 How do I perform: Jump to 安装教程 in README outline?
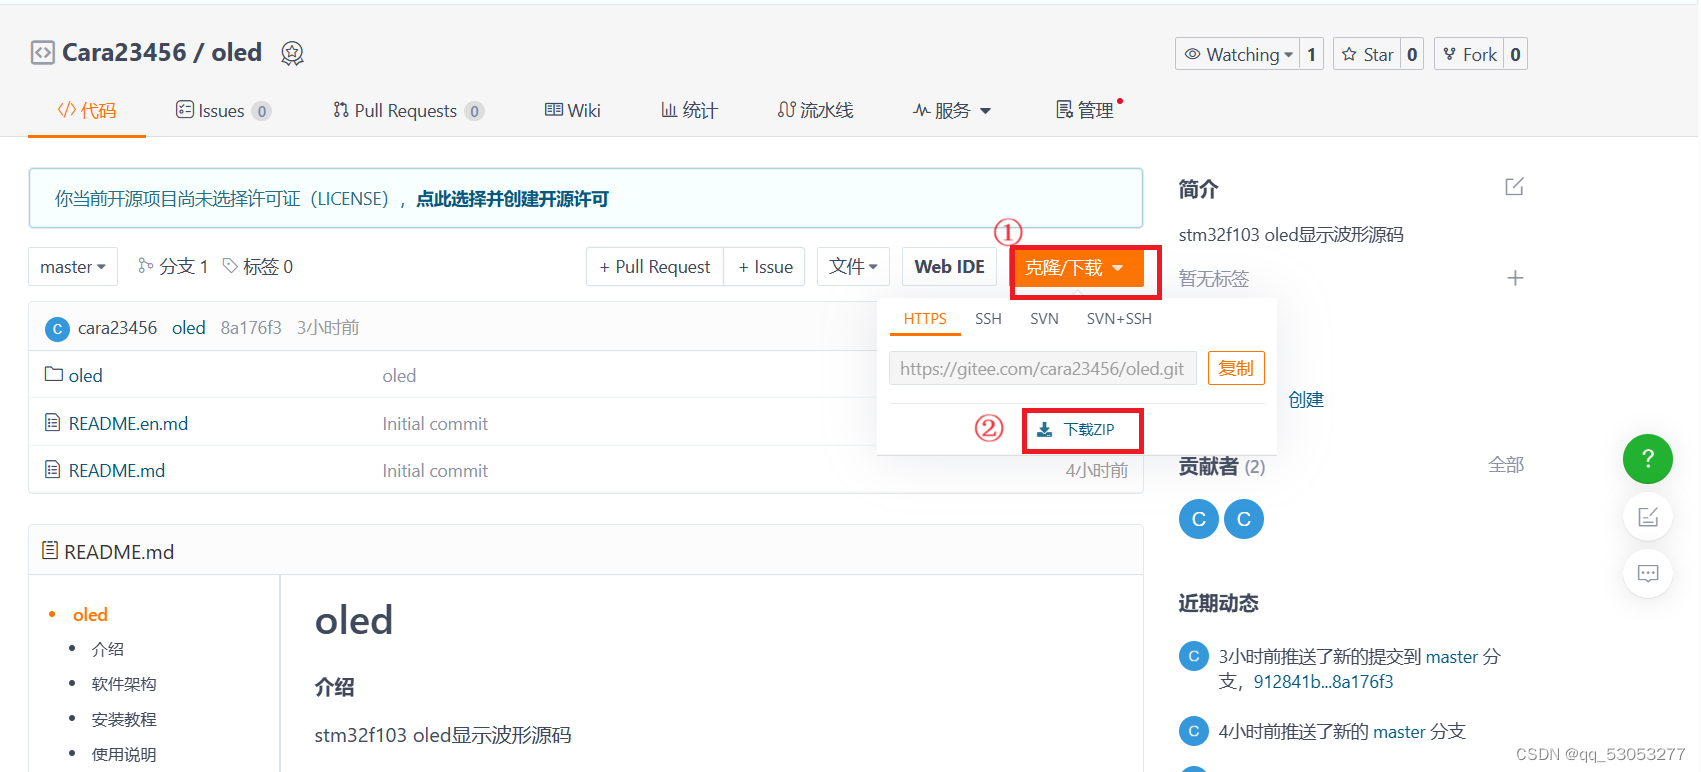point(124,719)
